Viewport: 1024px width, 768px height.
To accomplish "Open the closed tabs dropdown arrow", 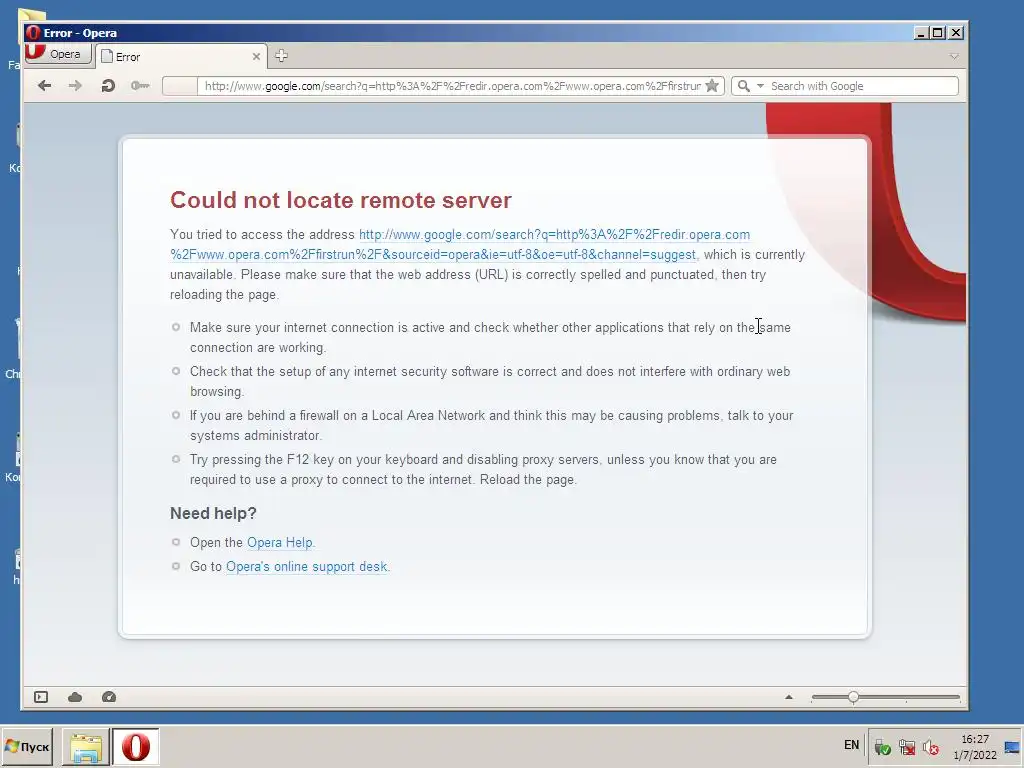I will [954, 57].
